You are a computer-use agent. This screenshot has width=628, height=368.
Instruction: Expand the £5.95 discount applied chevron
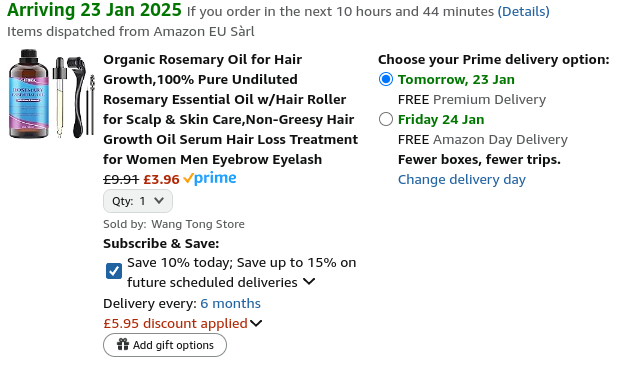[x=256, y=323]
